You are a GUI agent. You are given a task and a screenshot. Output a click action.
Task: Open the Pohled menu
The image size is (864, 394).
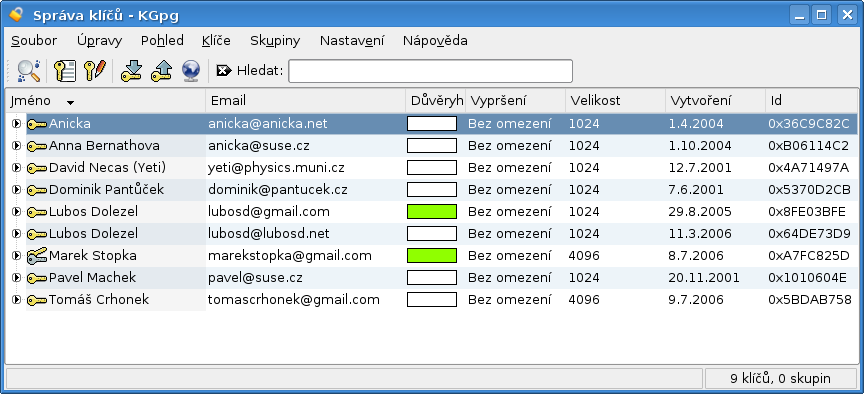[x=162, y=41]
